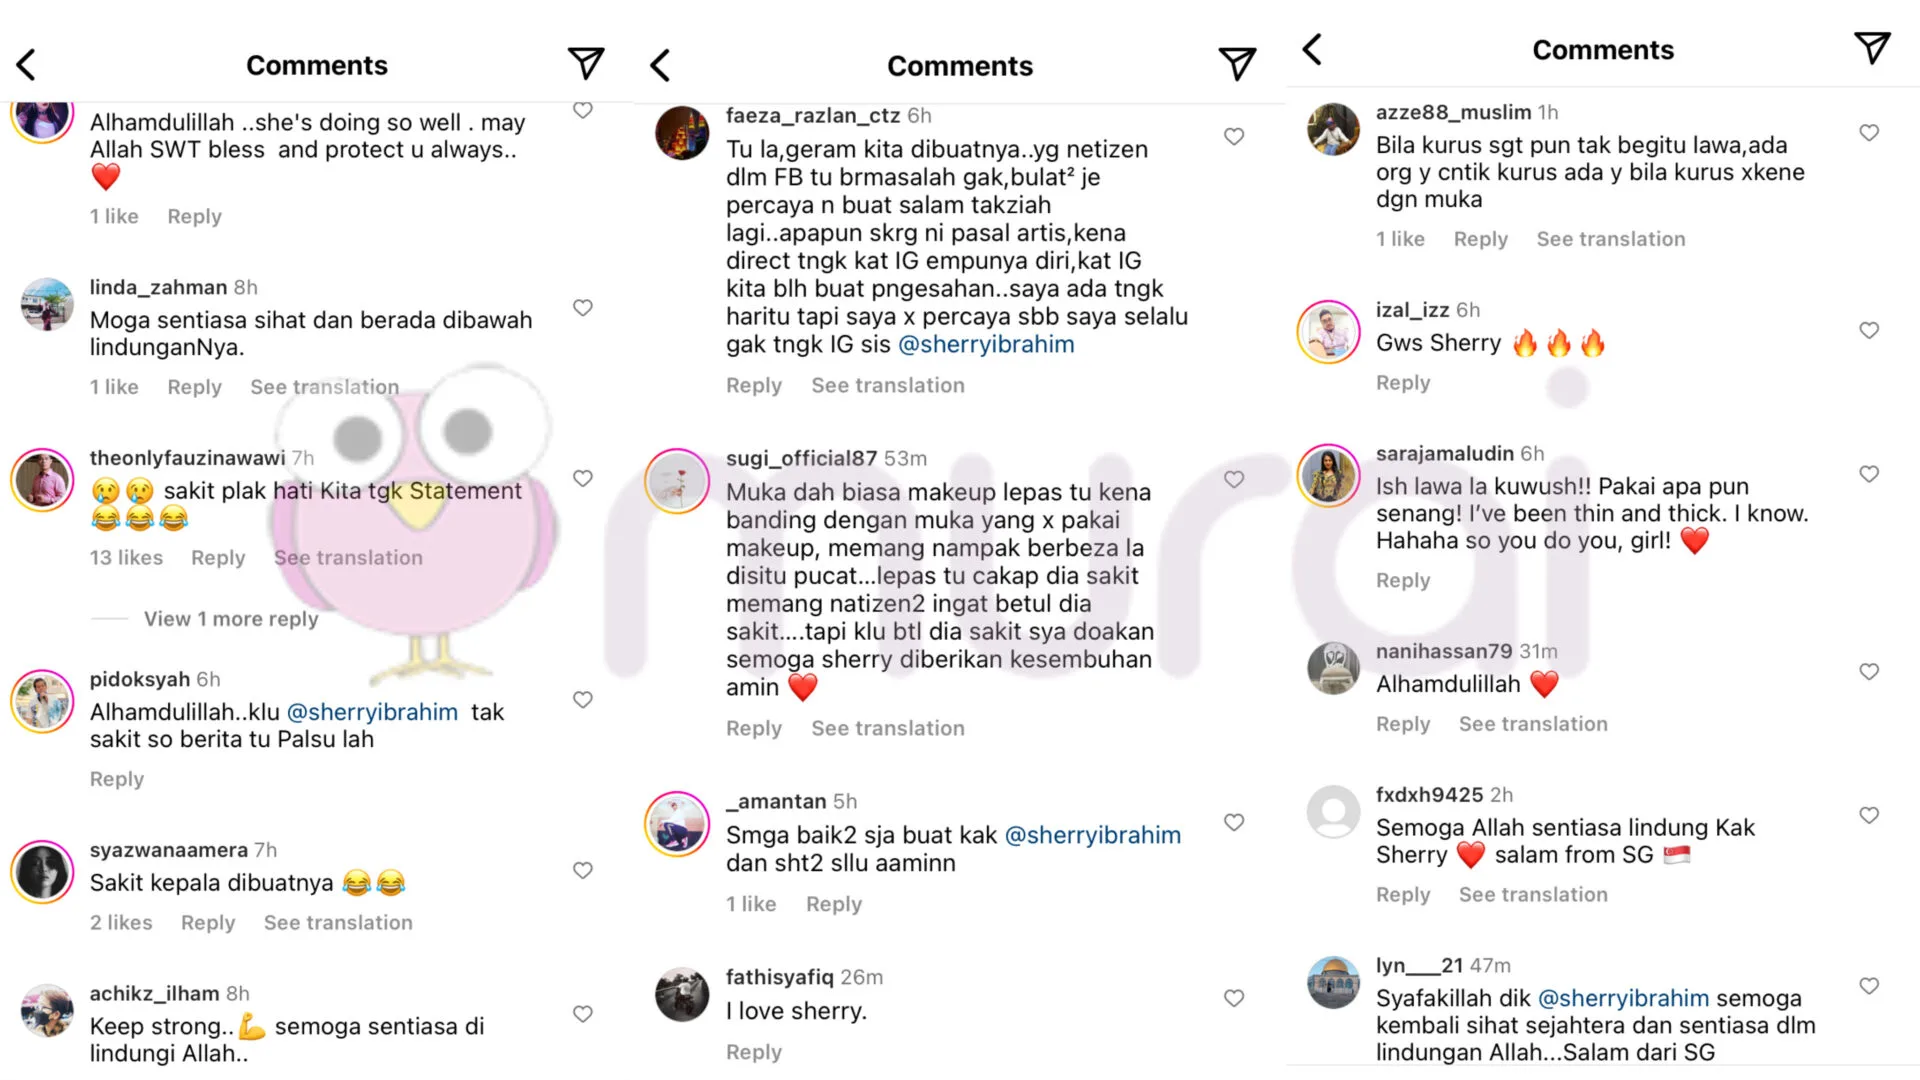The width and height of the screenshot is (1920, 1080).
Task: Reply to pidoksyah's comment
Action: [117, 779]
